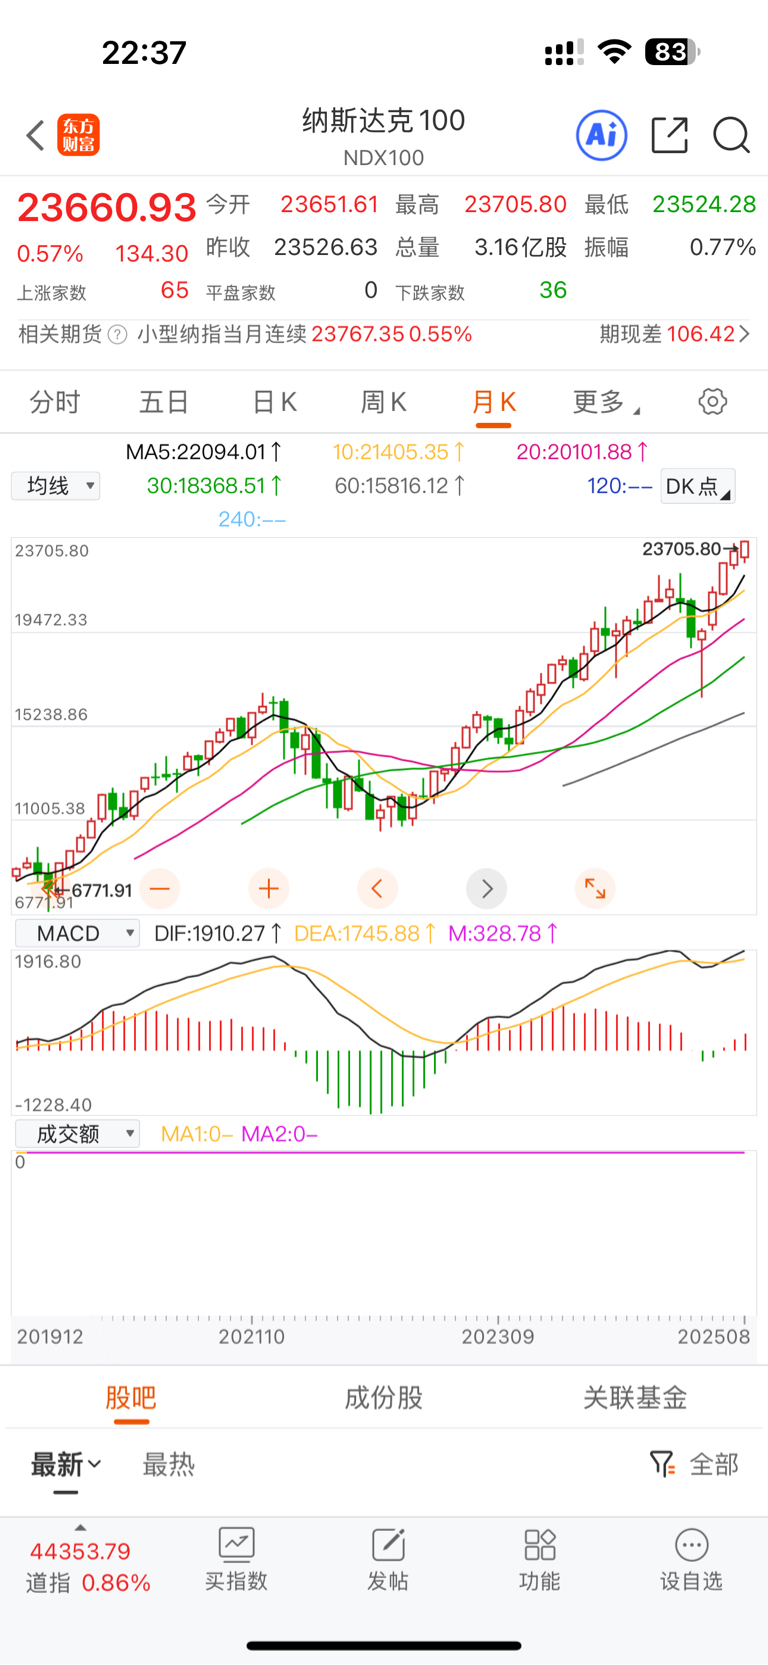This screenshot has height=1665, width=768.
Task: Tap the share export icon
Action: [669, 135]
